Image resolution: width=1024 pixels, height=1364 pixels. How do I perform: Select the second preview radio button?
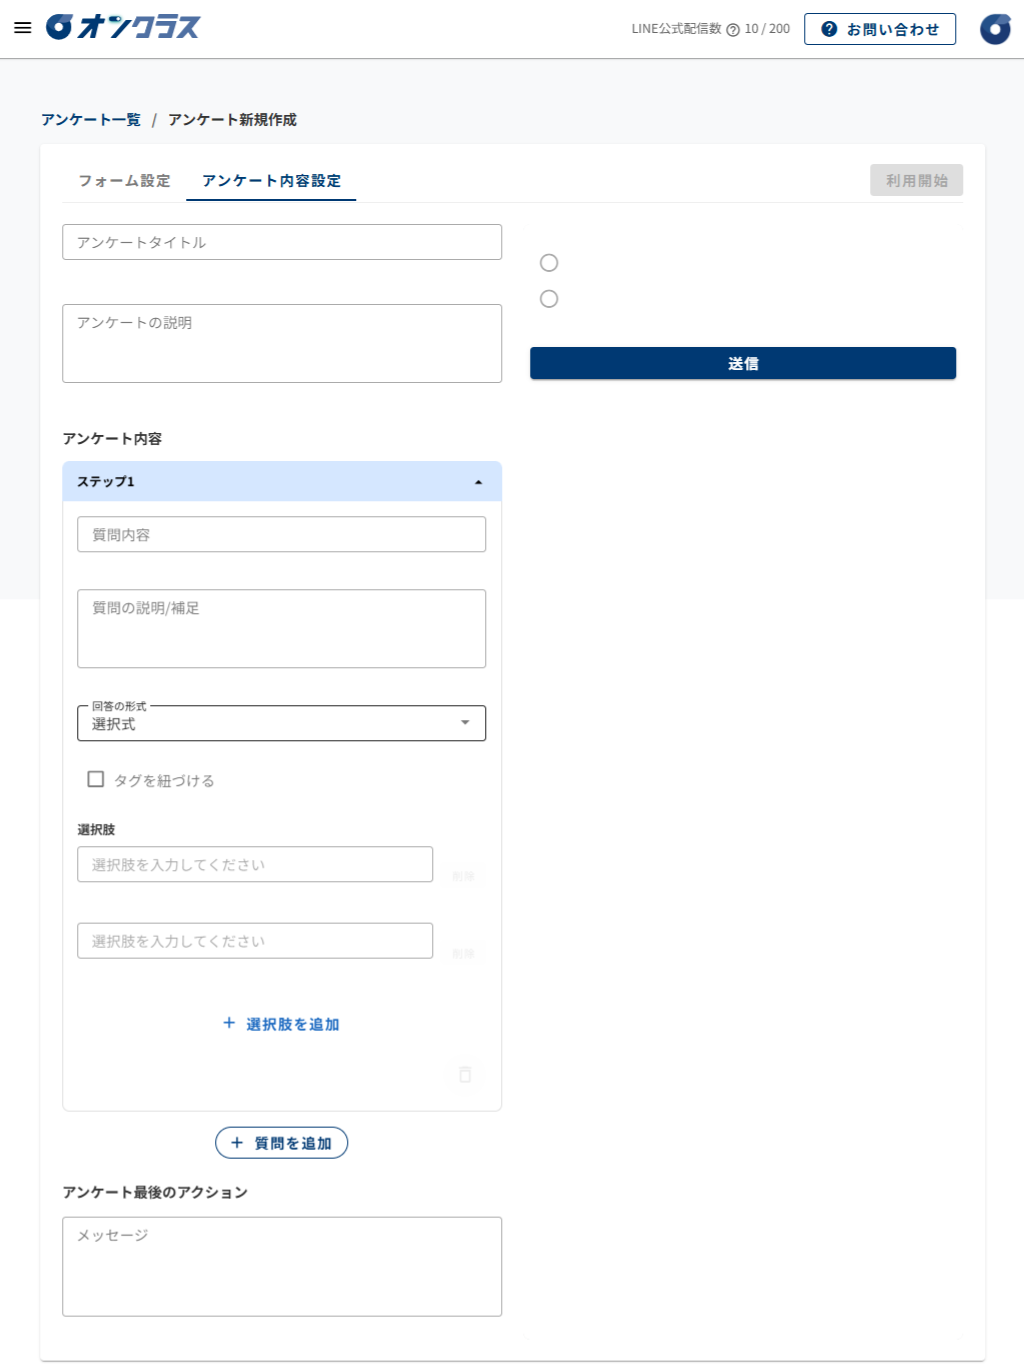(549, 299)
